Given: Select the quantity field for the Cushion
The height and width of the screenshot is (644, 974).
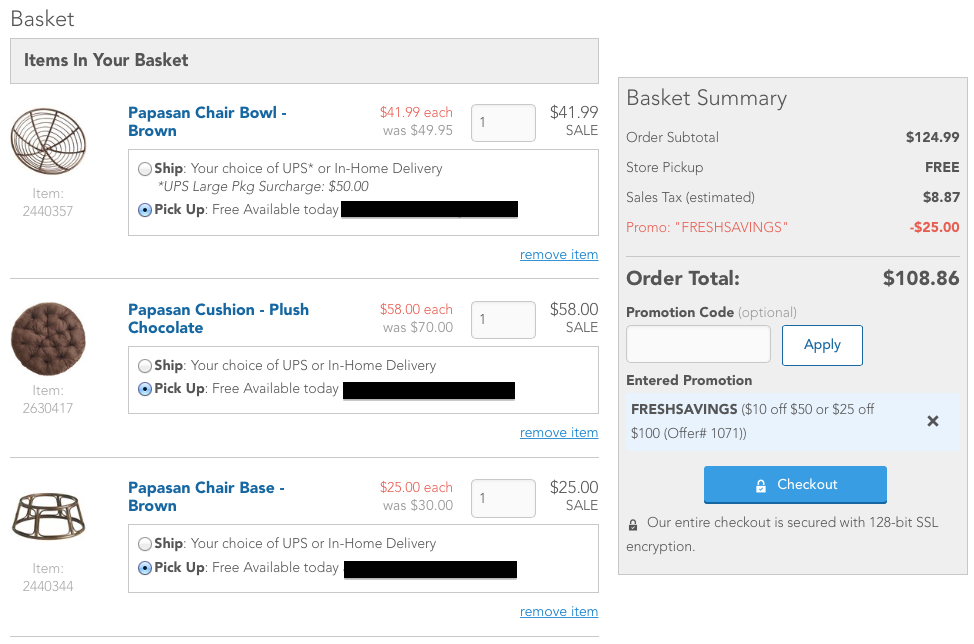Looking at the screenshot, I should 503,319.
